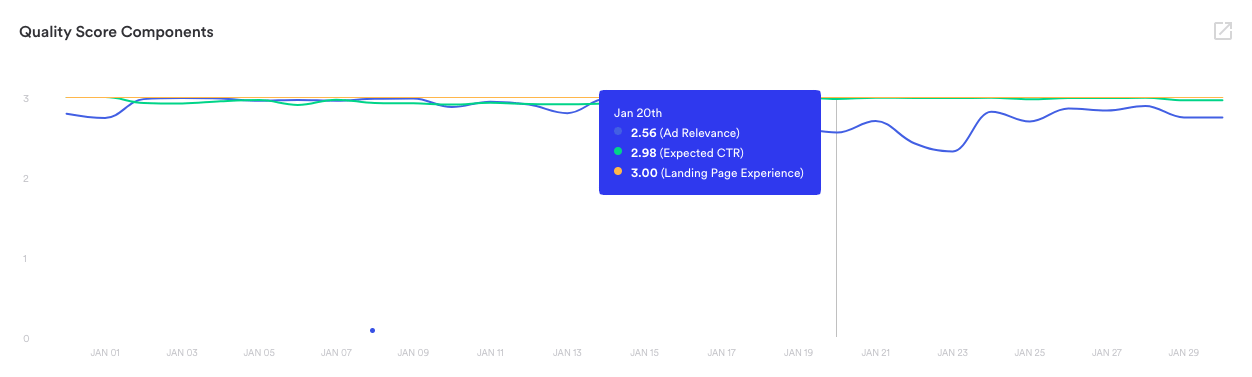
Task: Click the JAN 07 axis label
Action: [336, 353]
